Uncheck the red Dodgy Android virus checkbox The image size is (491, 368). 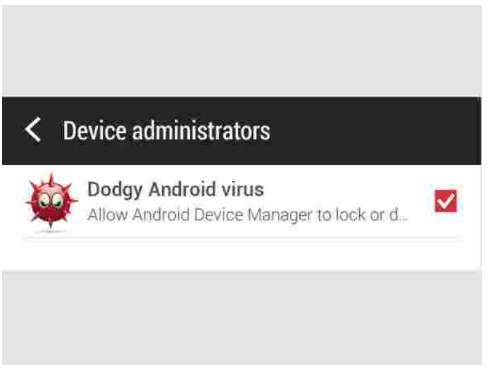click(445, 201)
